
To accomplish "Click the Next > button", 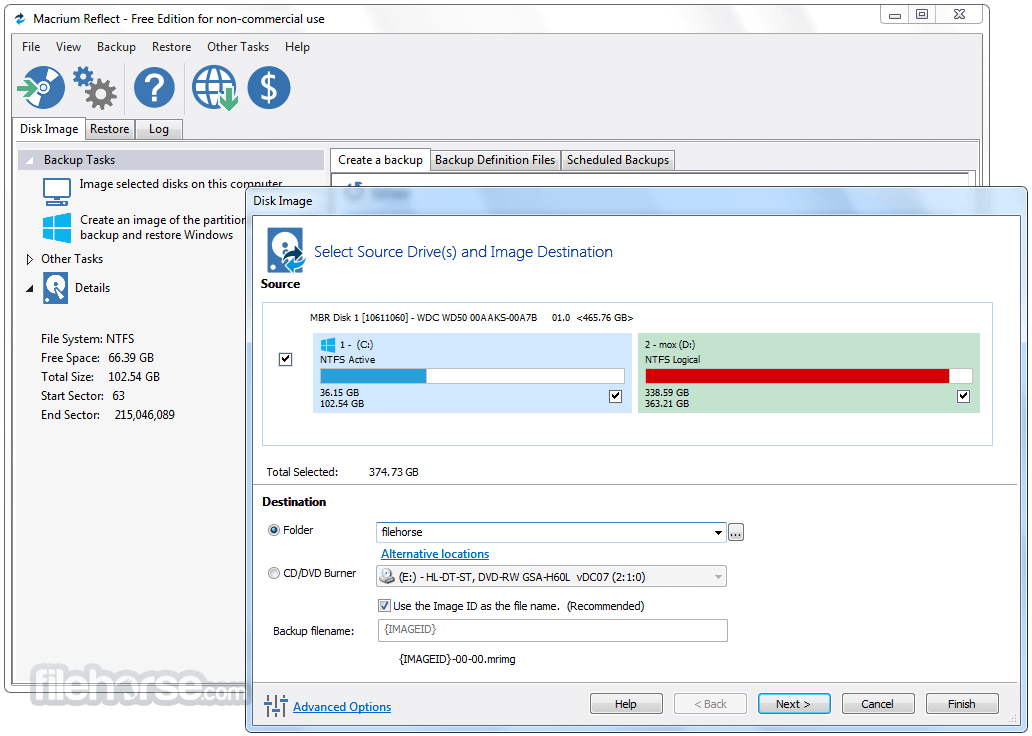I will (794, 704).
